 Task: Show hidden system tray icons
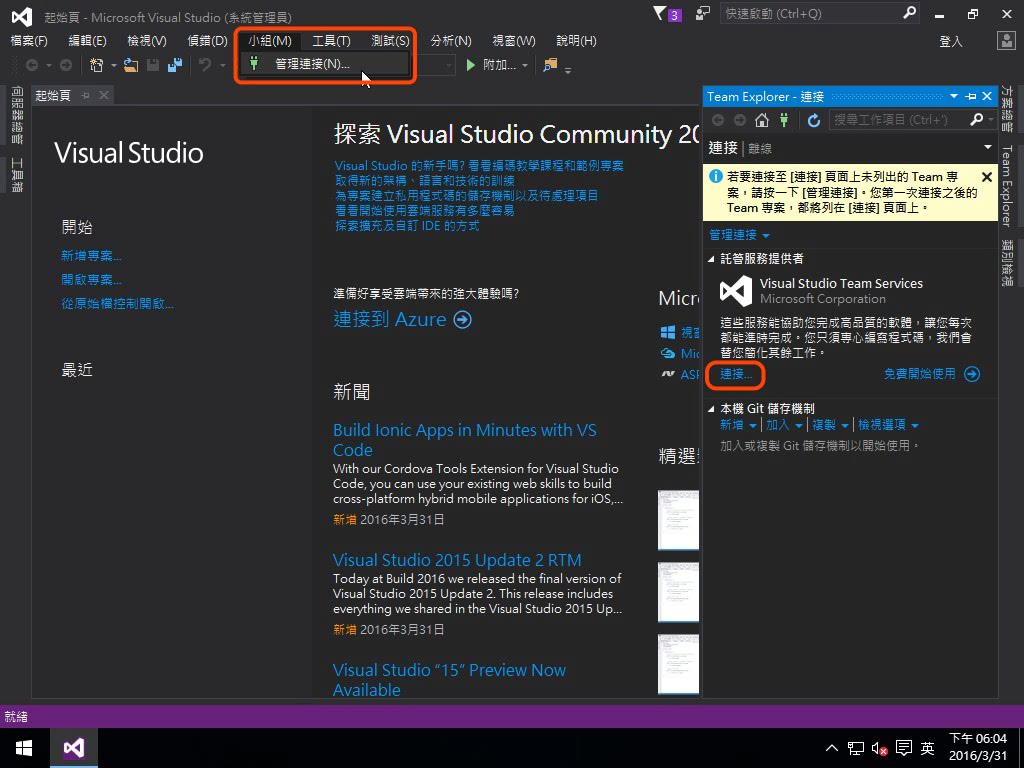[831, 748]
